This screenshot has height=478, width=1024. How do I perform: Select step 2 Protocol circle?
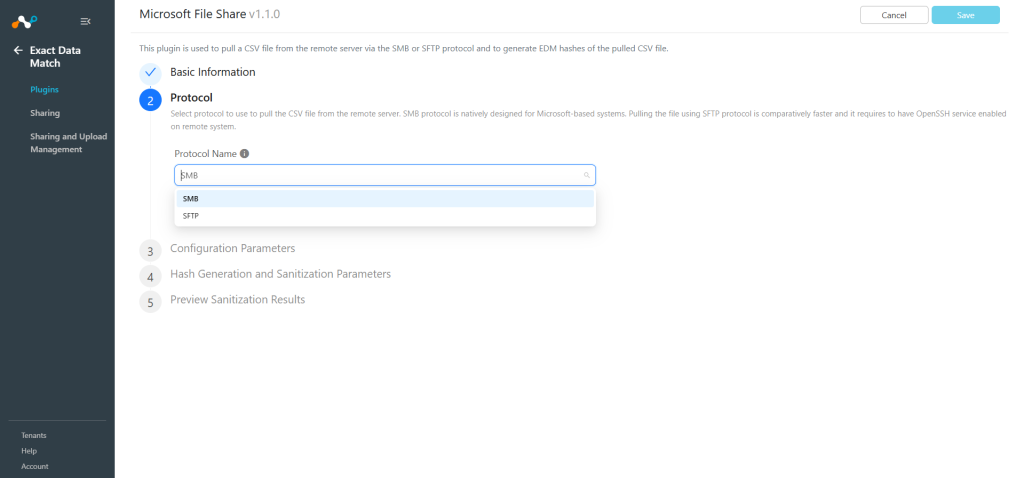pyautogui.click(x=150, y=101)
